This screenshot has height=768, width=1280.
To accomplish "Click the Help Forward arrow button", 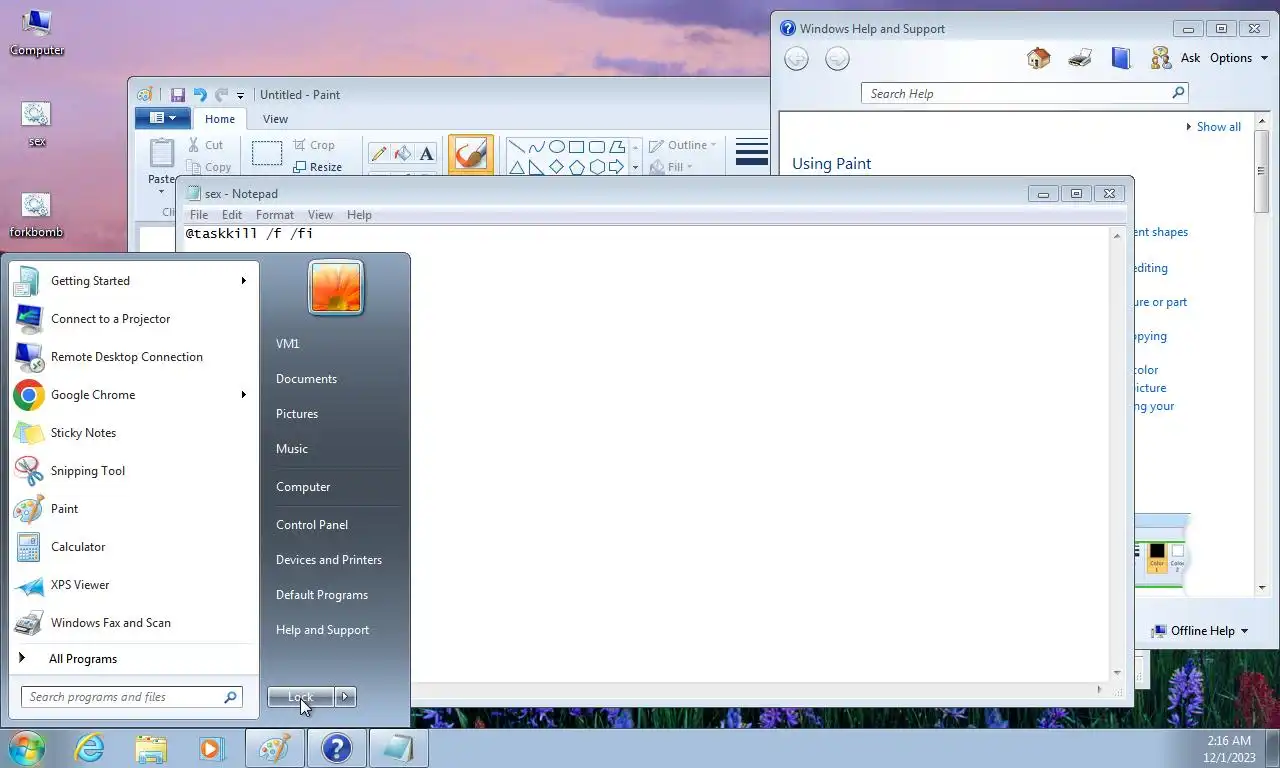I will coord(837,58).
